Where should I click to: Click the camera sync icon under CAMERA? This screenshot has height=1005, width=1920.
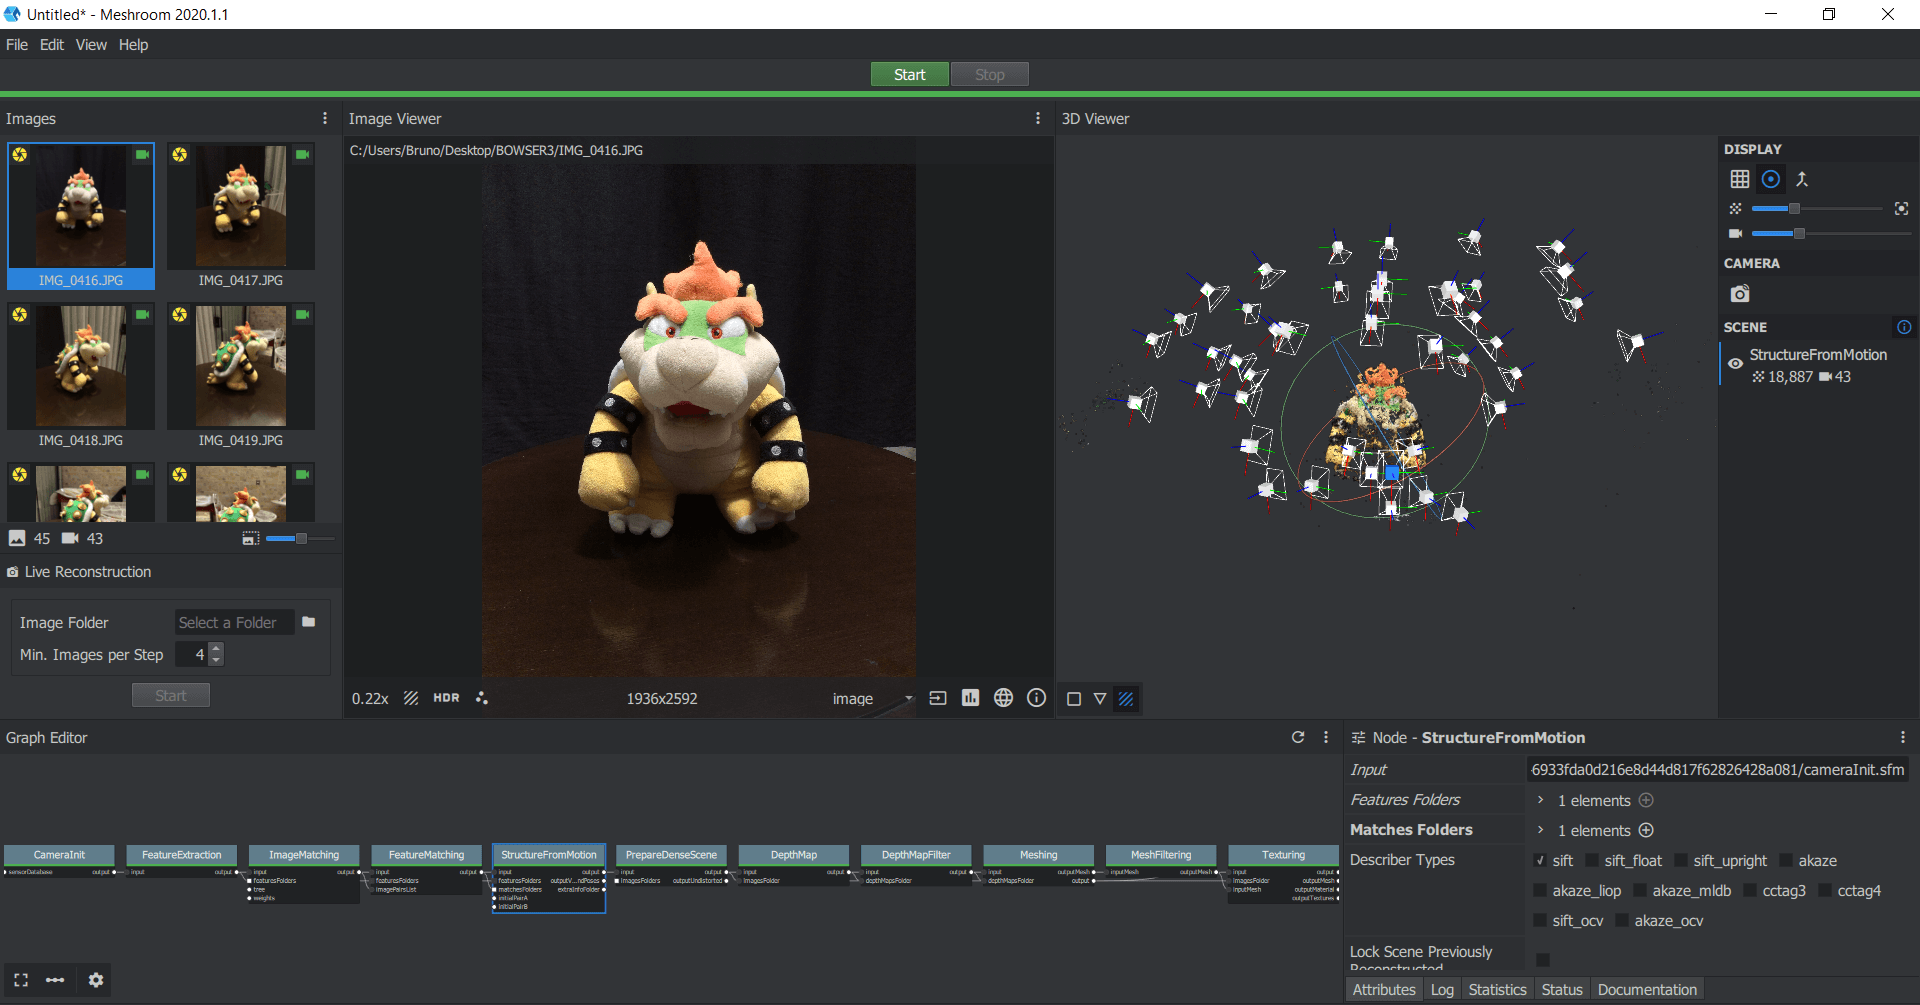pos(1740,294)
